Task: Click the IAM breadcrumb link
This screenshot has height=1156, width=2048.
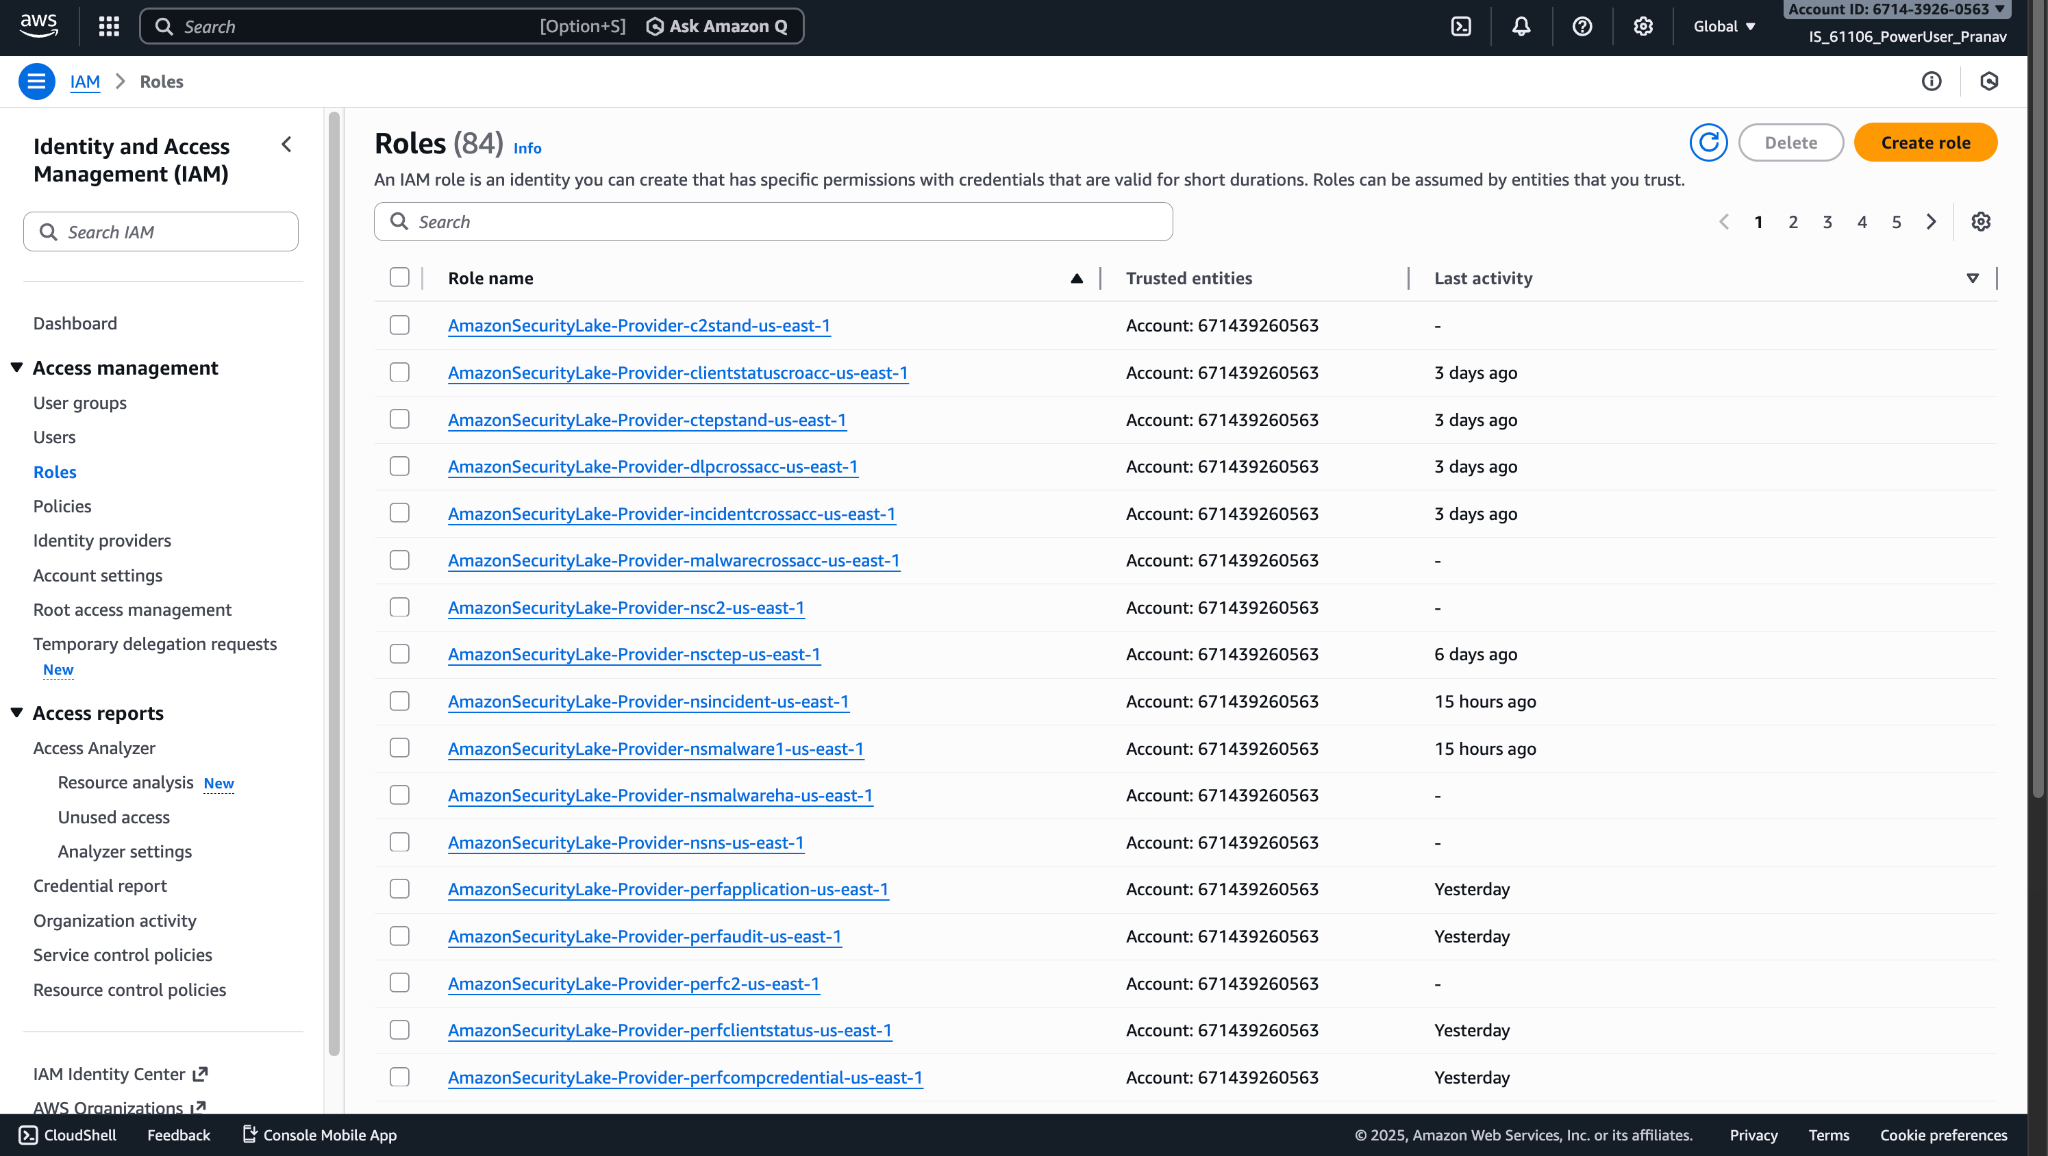Action: (x=85, y=82)
